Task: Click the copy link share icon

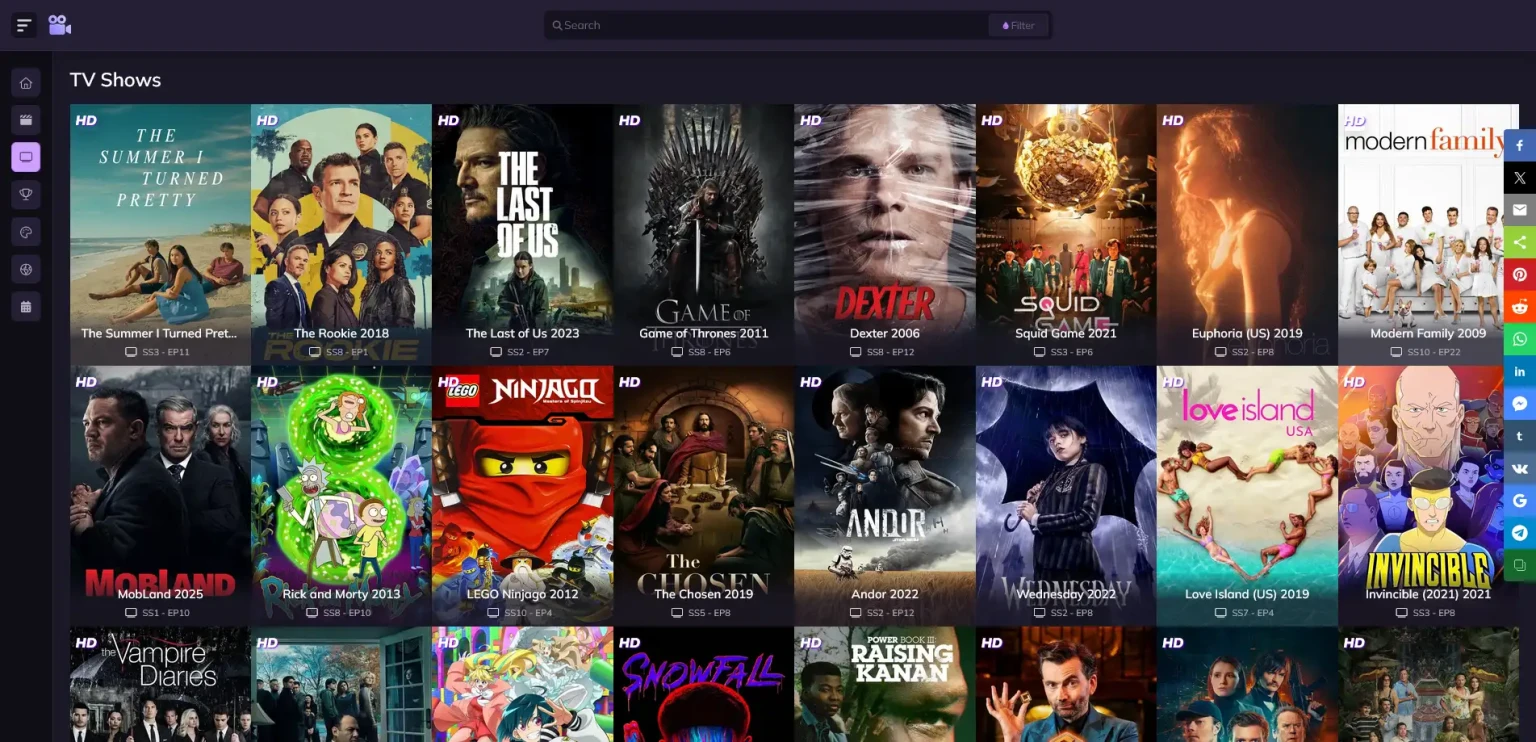Action: [x=1520, y=565]
